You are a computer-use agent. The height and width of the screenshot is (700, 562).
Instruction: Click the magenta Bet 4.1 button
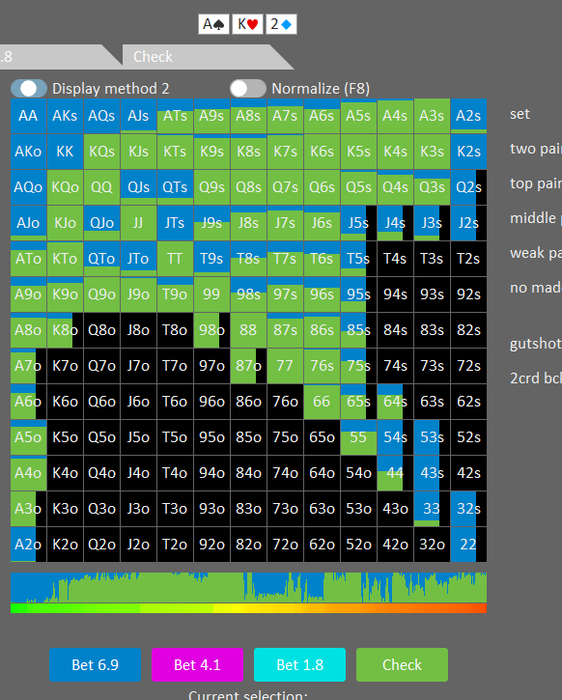point(197,665)
